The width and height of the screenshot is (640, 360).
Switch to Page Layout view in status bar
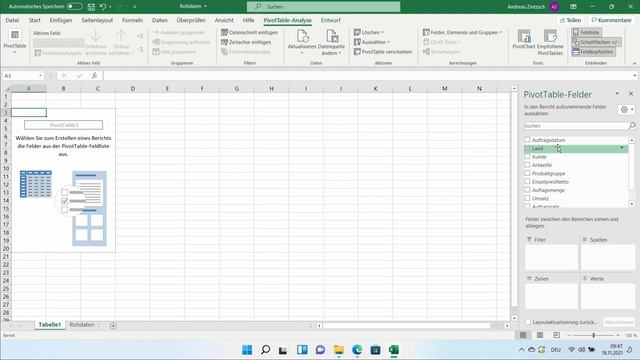[x=540, y=335]
